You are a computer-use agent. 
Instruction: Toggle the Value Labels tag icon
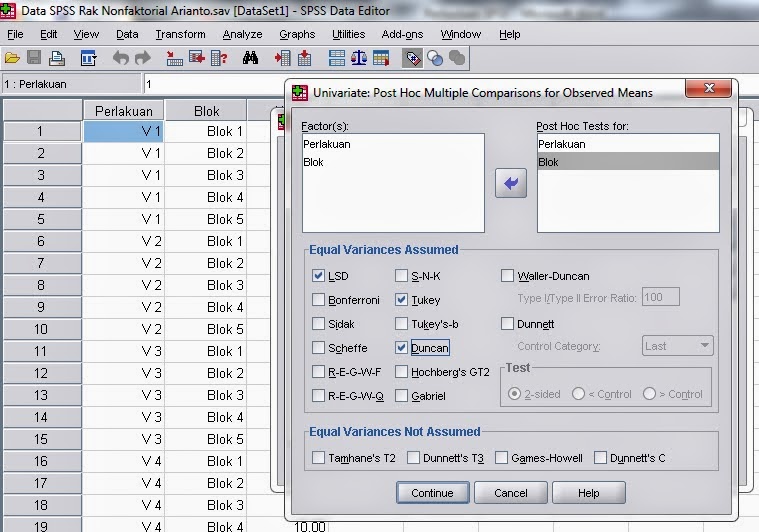412,59
